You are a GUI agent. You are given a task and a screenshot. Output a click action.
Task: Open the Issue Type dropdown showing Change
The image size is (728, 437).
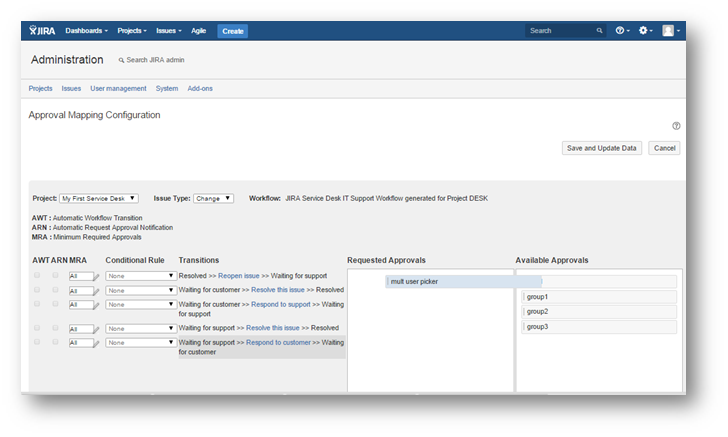pos(213,198)
